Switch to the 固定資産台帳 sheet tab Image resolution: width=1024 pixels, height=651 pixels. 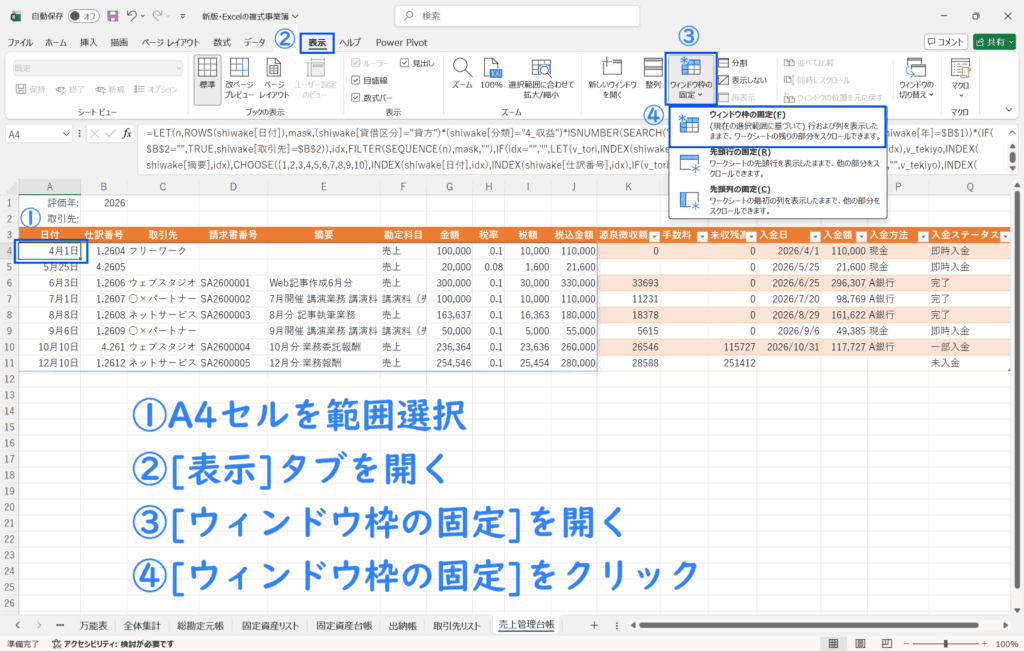click(343, 625)
